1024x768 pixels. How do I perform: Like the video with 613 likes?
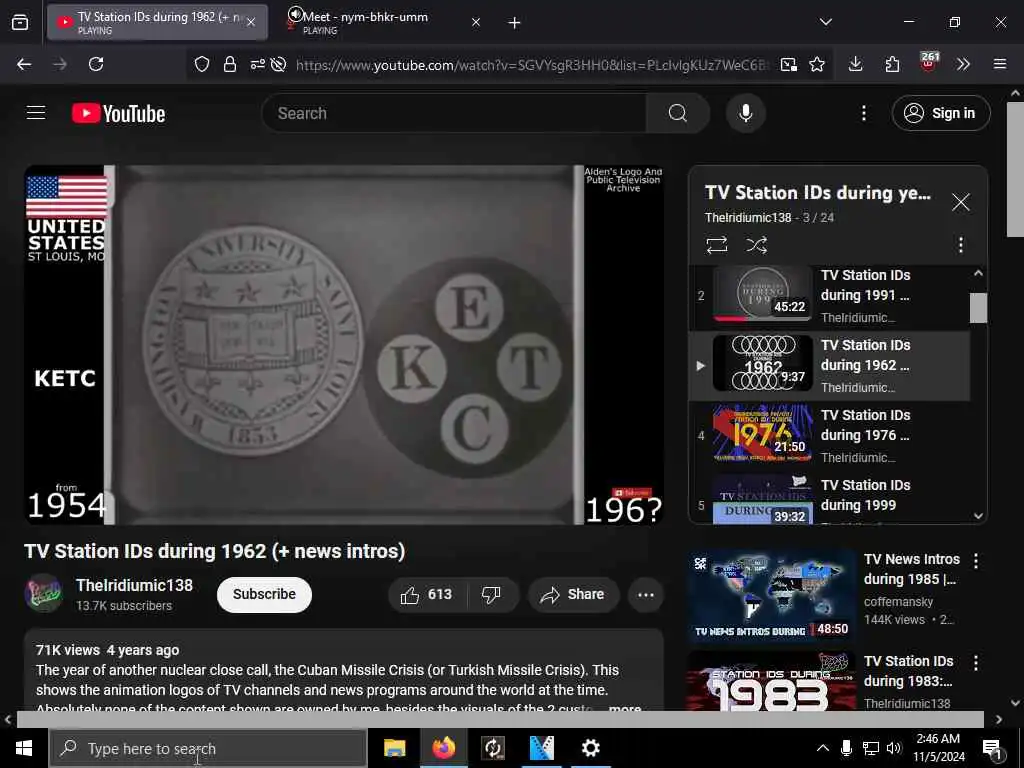[426, 594]
